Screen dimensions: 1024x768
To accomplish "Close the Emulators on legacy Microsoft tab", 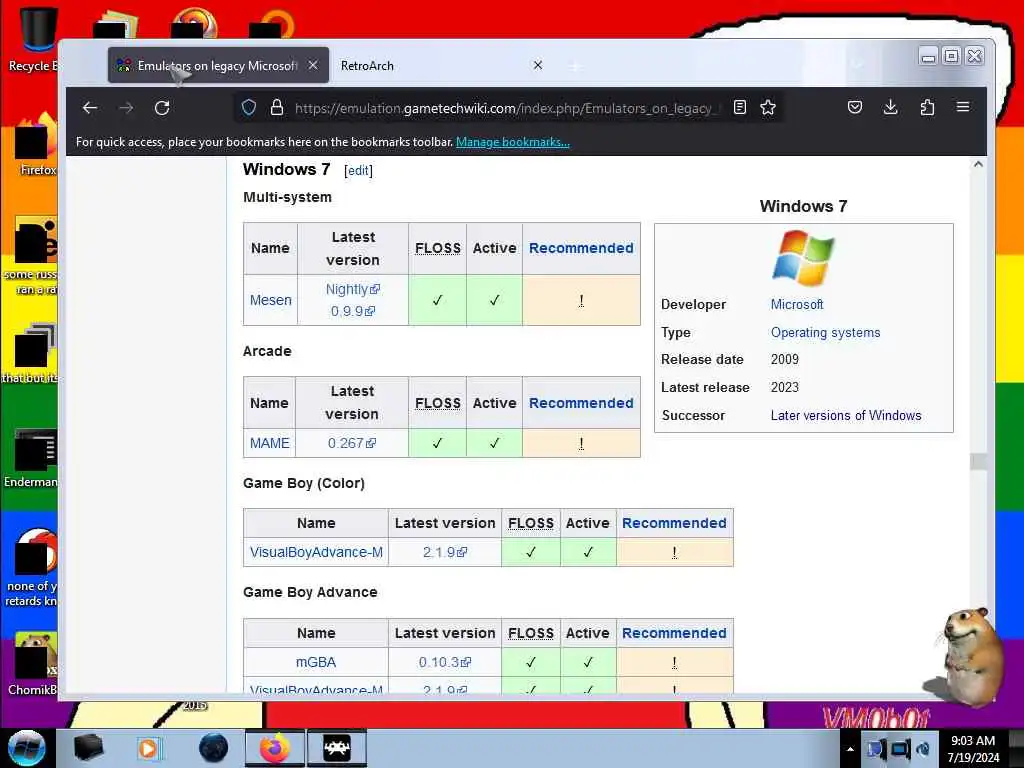I will [313, 65].
